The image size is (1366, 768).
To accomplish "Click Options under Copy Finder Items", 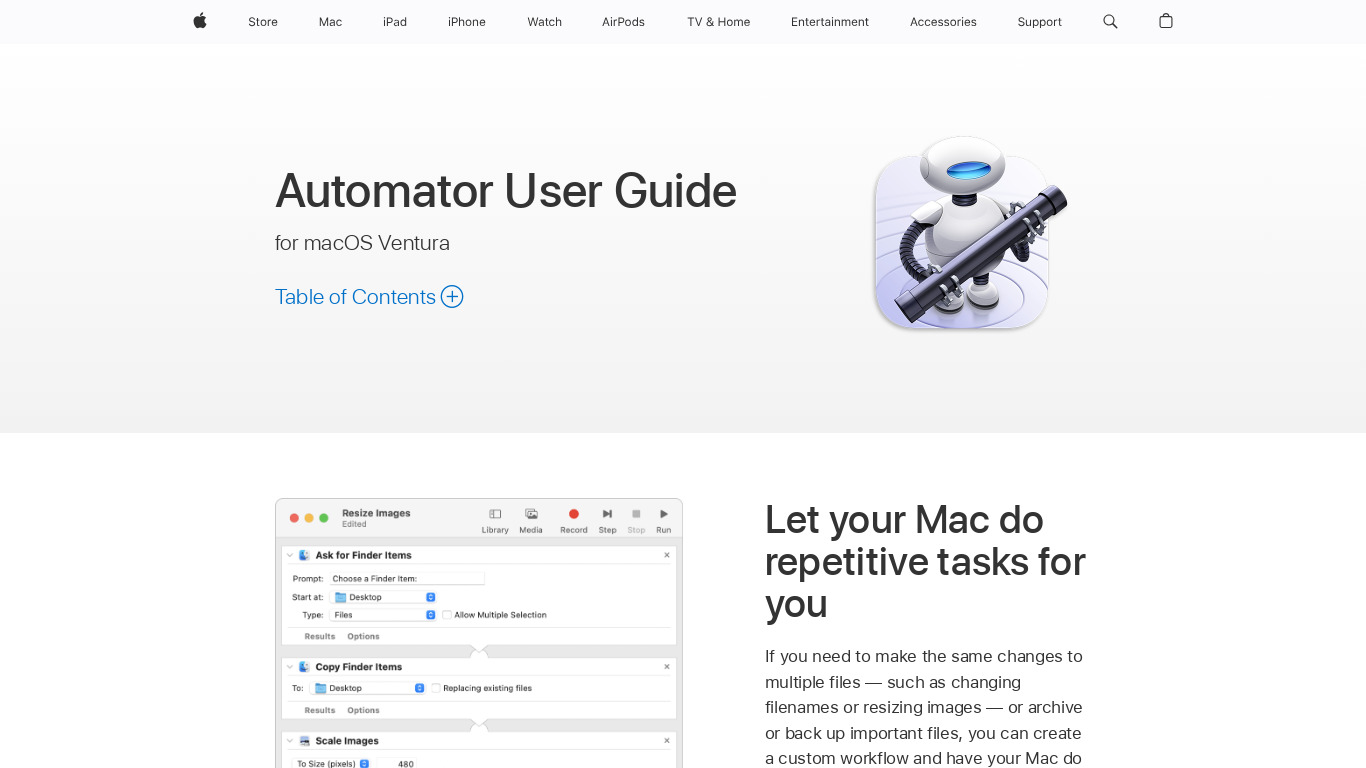I will [364, 710].
